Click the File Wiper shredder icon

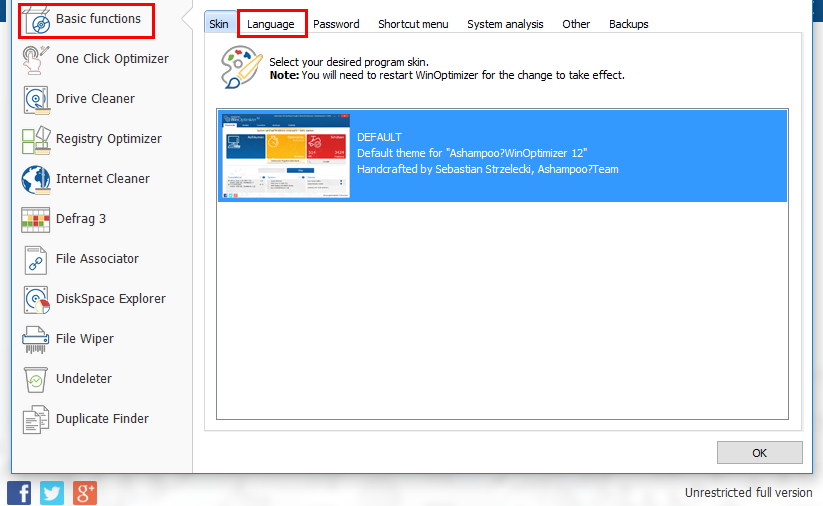36,340
